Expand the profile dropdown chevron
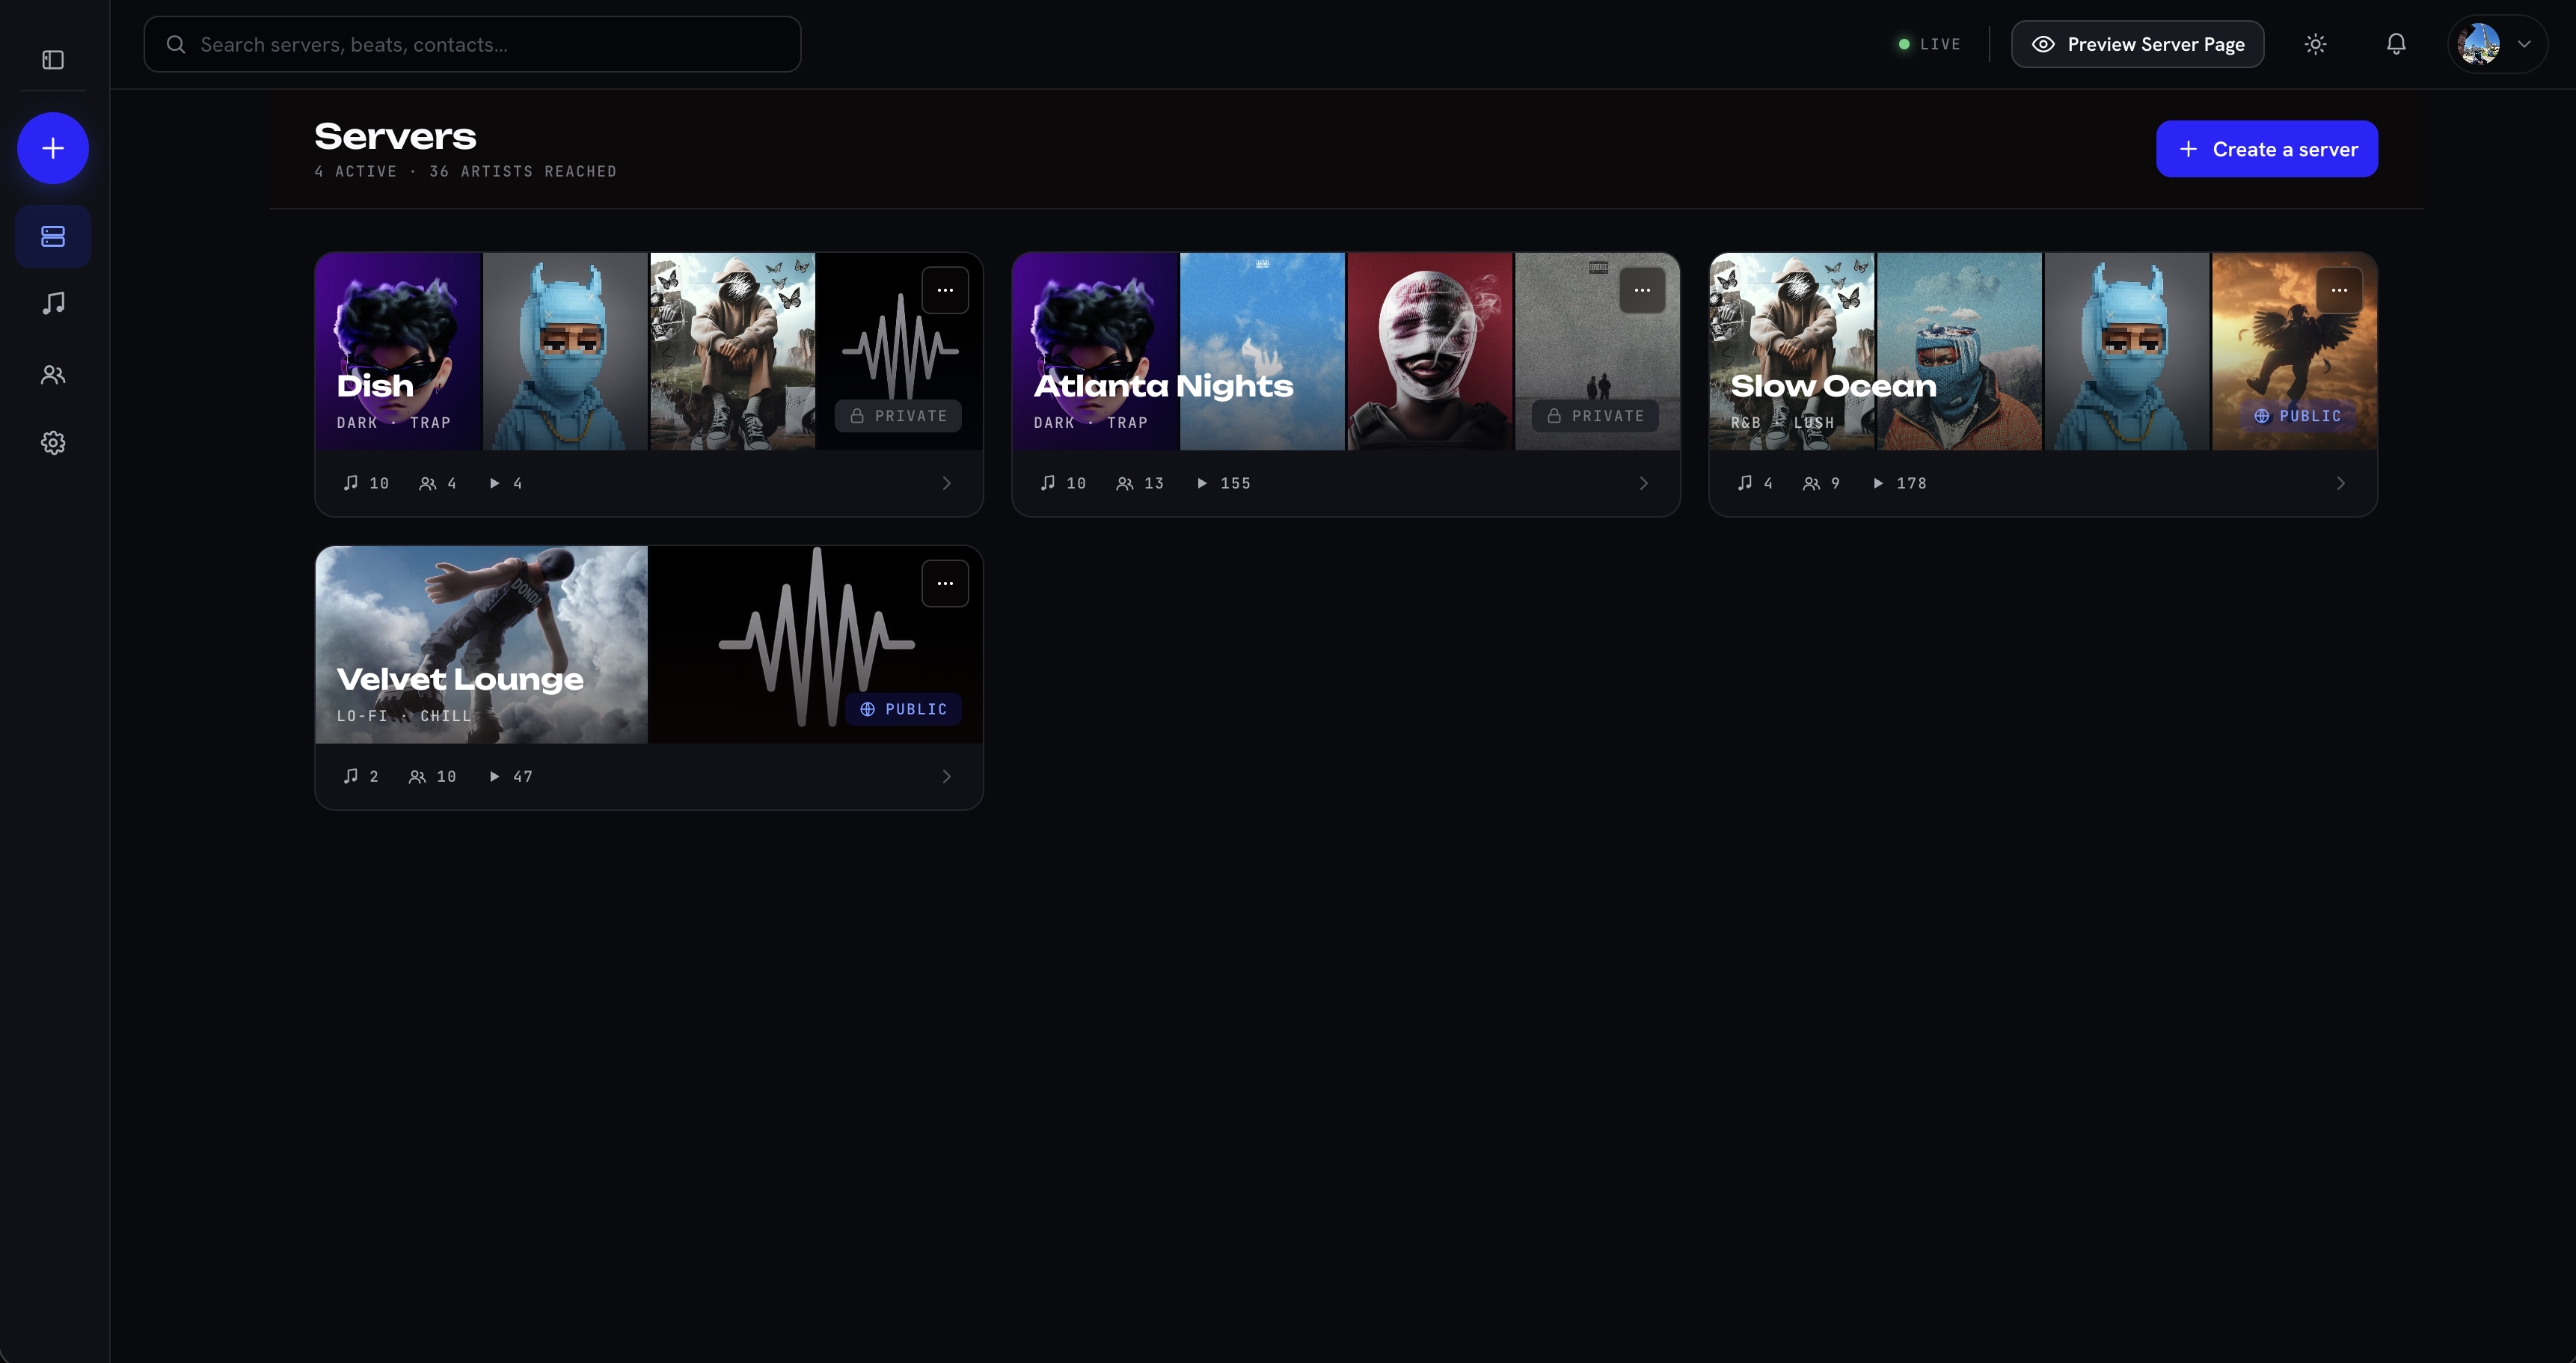Screen dimensions: 2576x1363 coord(2524,44)
